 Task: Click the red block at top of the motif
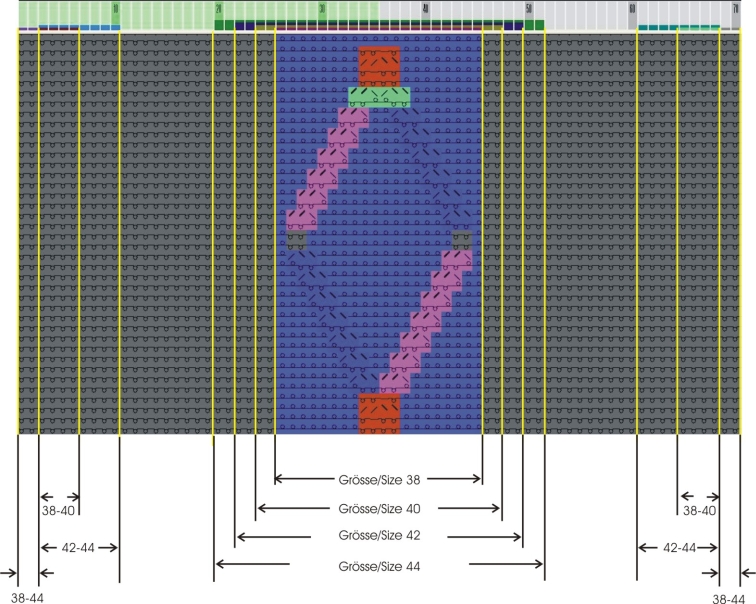379,64
